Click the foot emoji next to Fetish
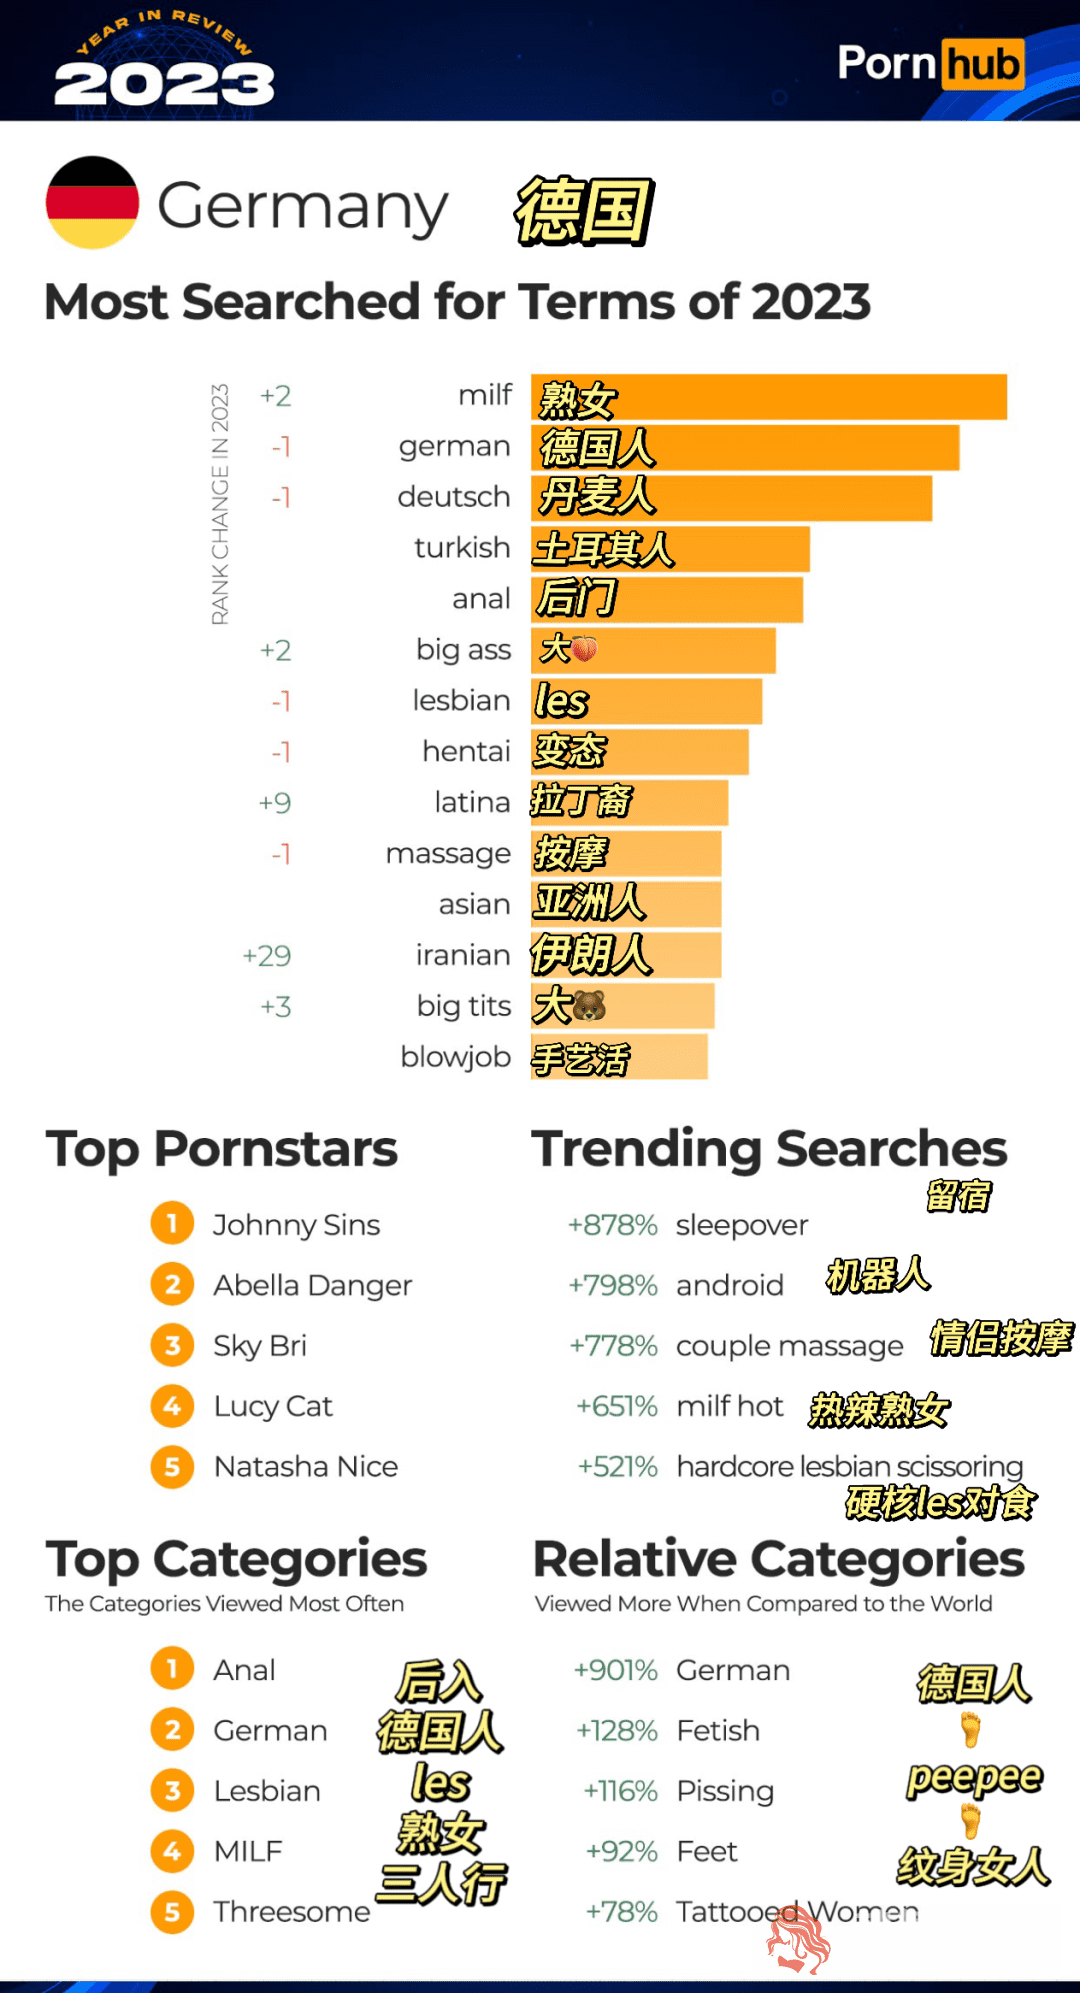 click(970, 1729)
